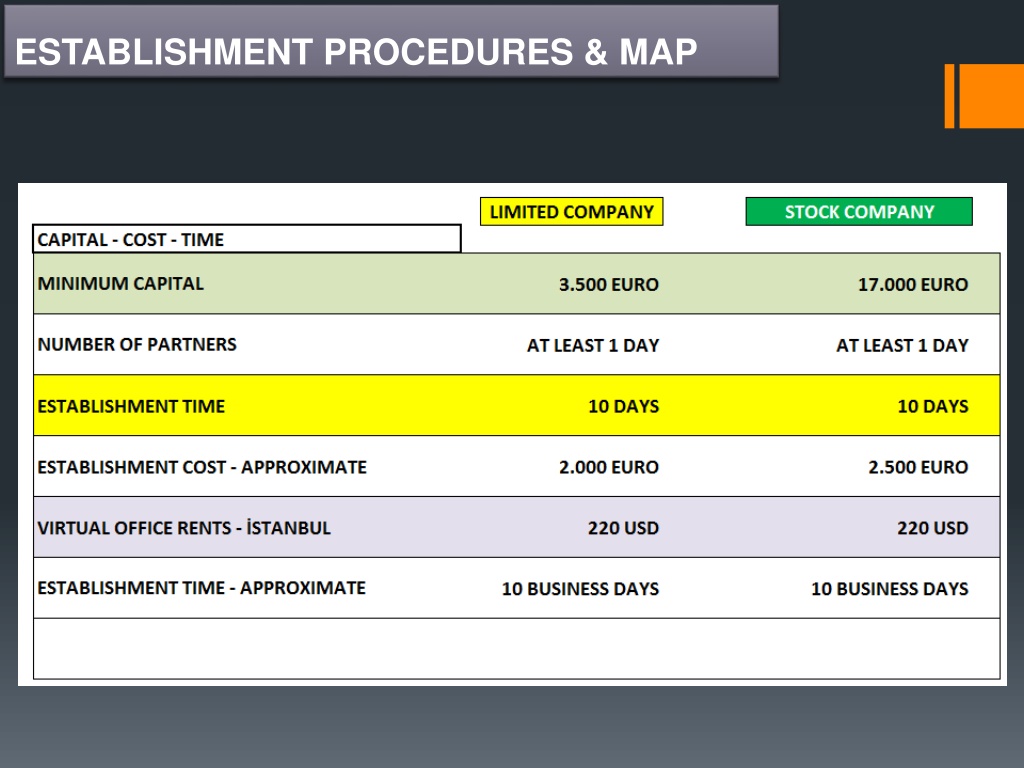Select the 17.000 EURO stock company value
Image resolution: width=1024 pixels, height=768 pixels.
912,285
